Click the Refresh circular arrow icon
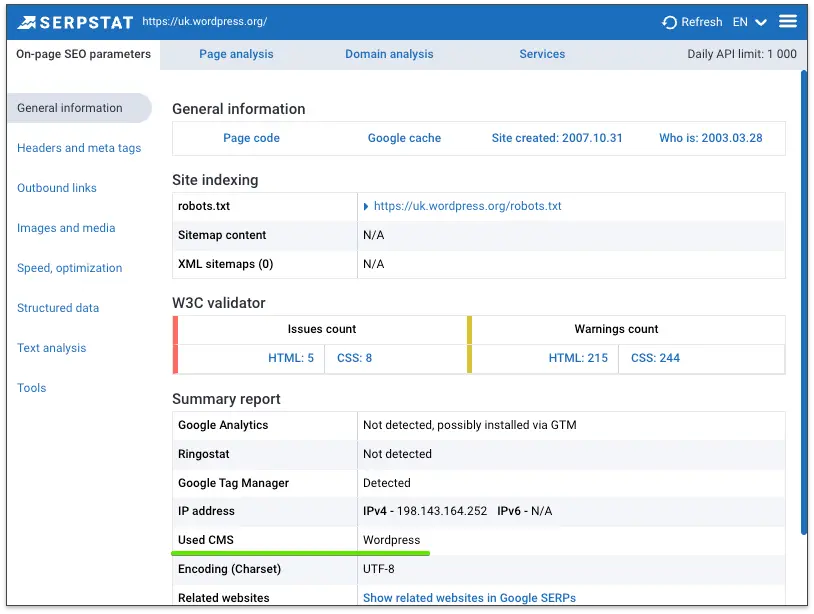Viewport: 814px width, 614px height. 669,22
